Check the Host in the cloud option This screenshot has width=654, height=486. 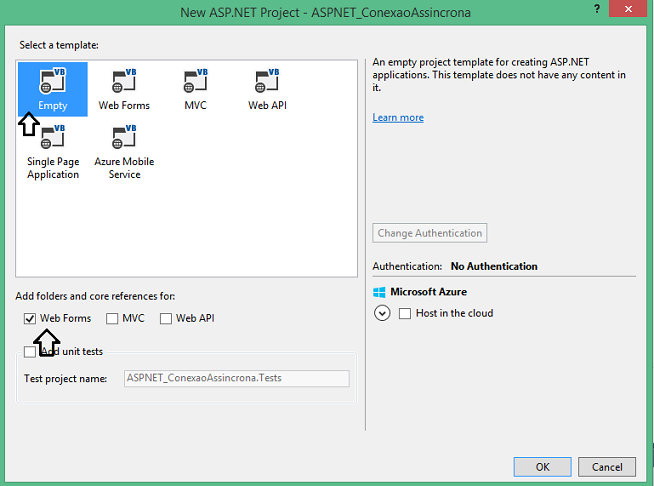pyautogui.click(x=405, y=313)
